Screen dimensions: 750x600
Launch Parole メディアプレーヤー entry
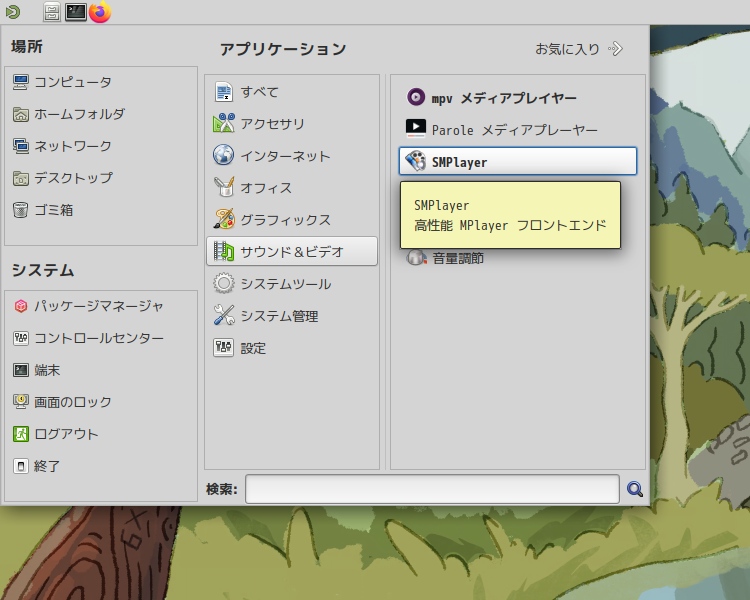click(518, 130)
